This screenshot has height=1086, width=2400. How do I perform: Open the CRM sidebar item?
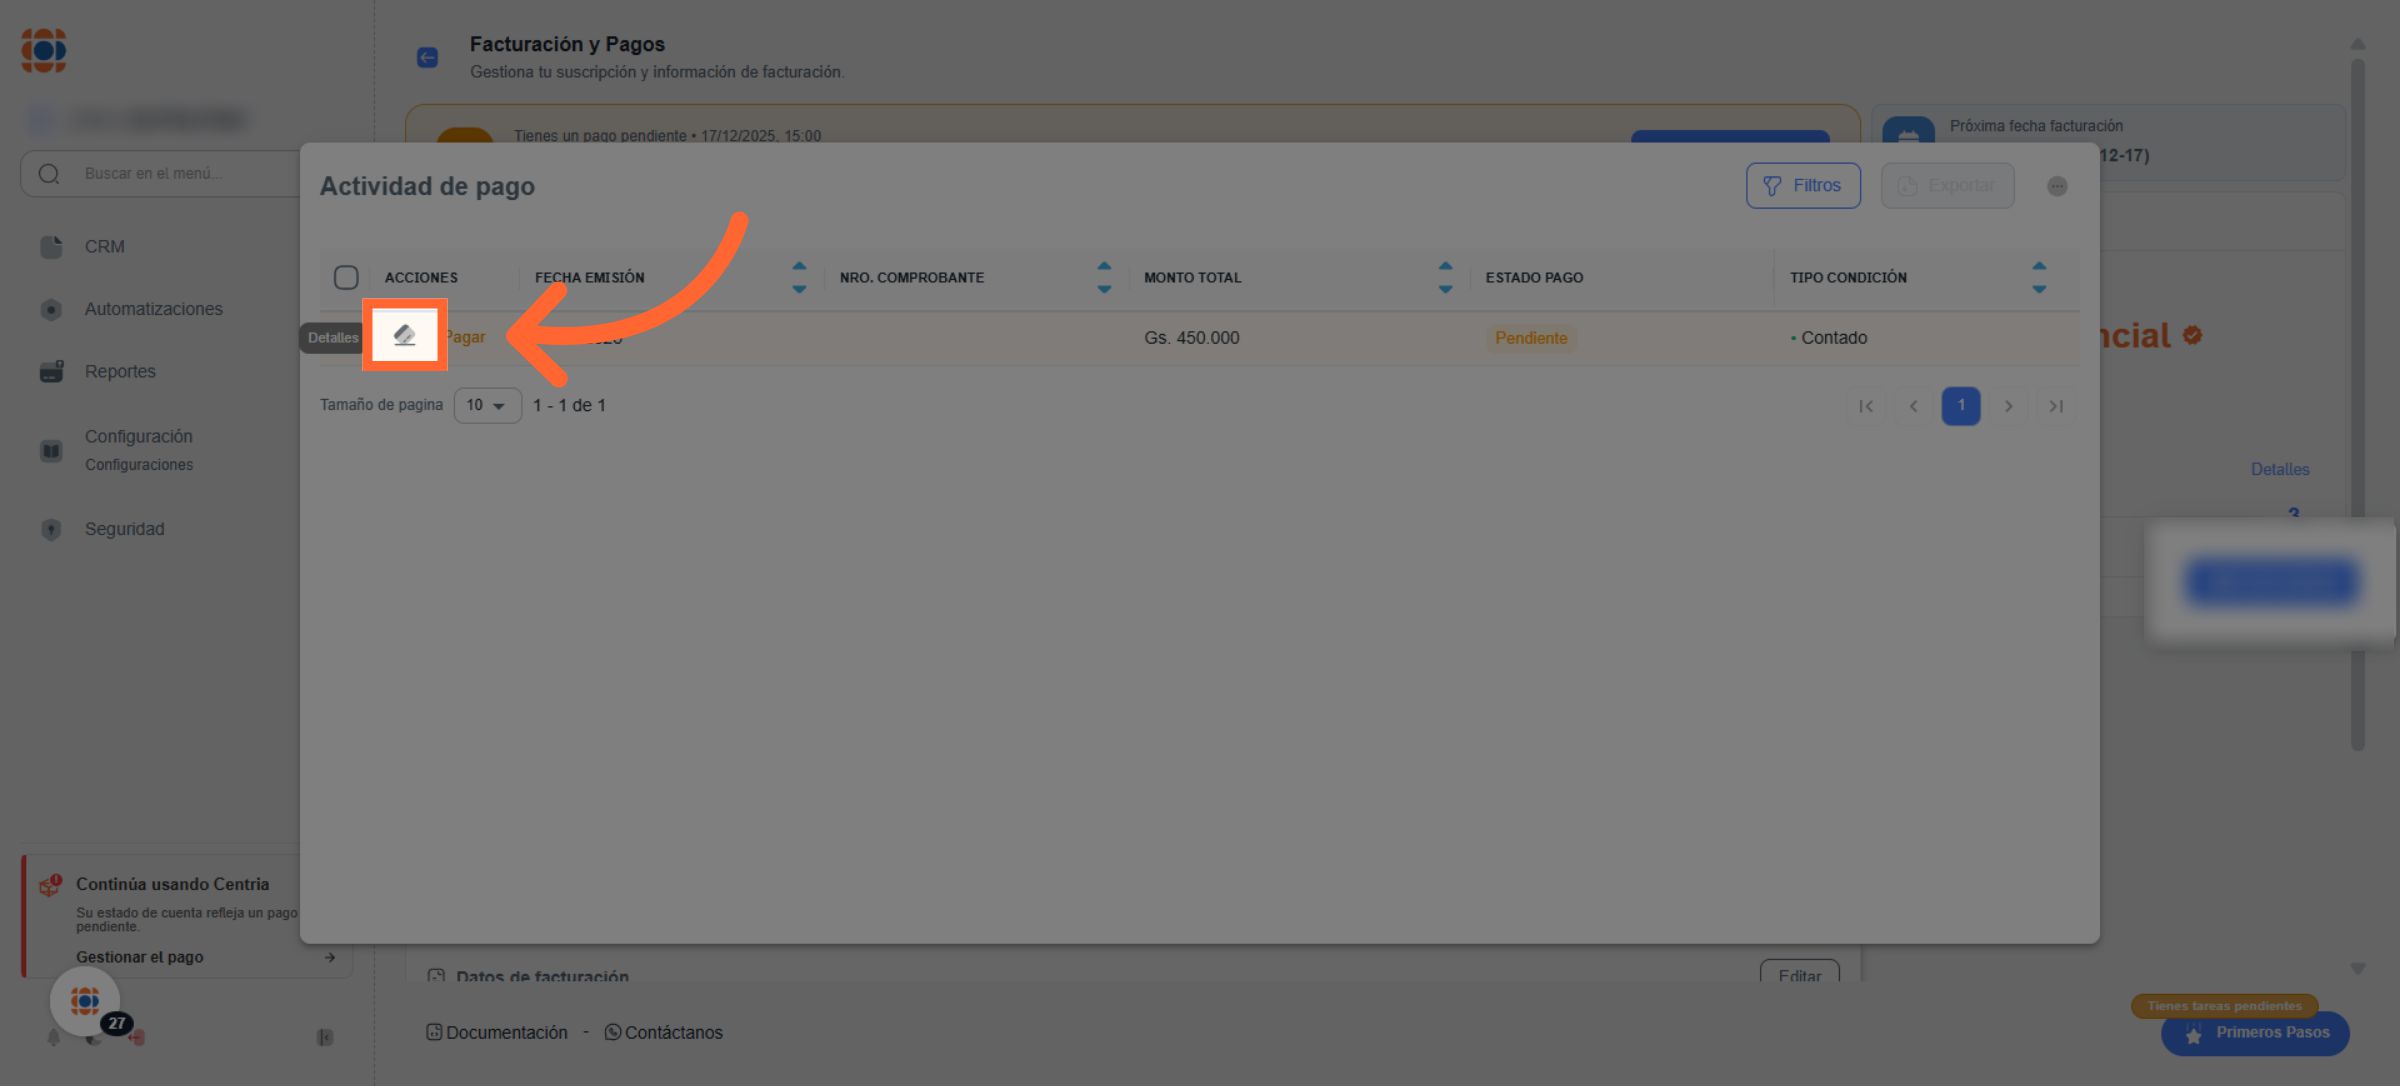pyautogui.click(x=104, y=247)
